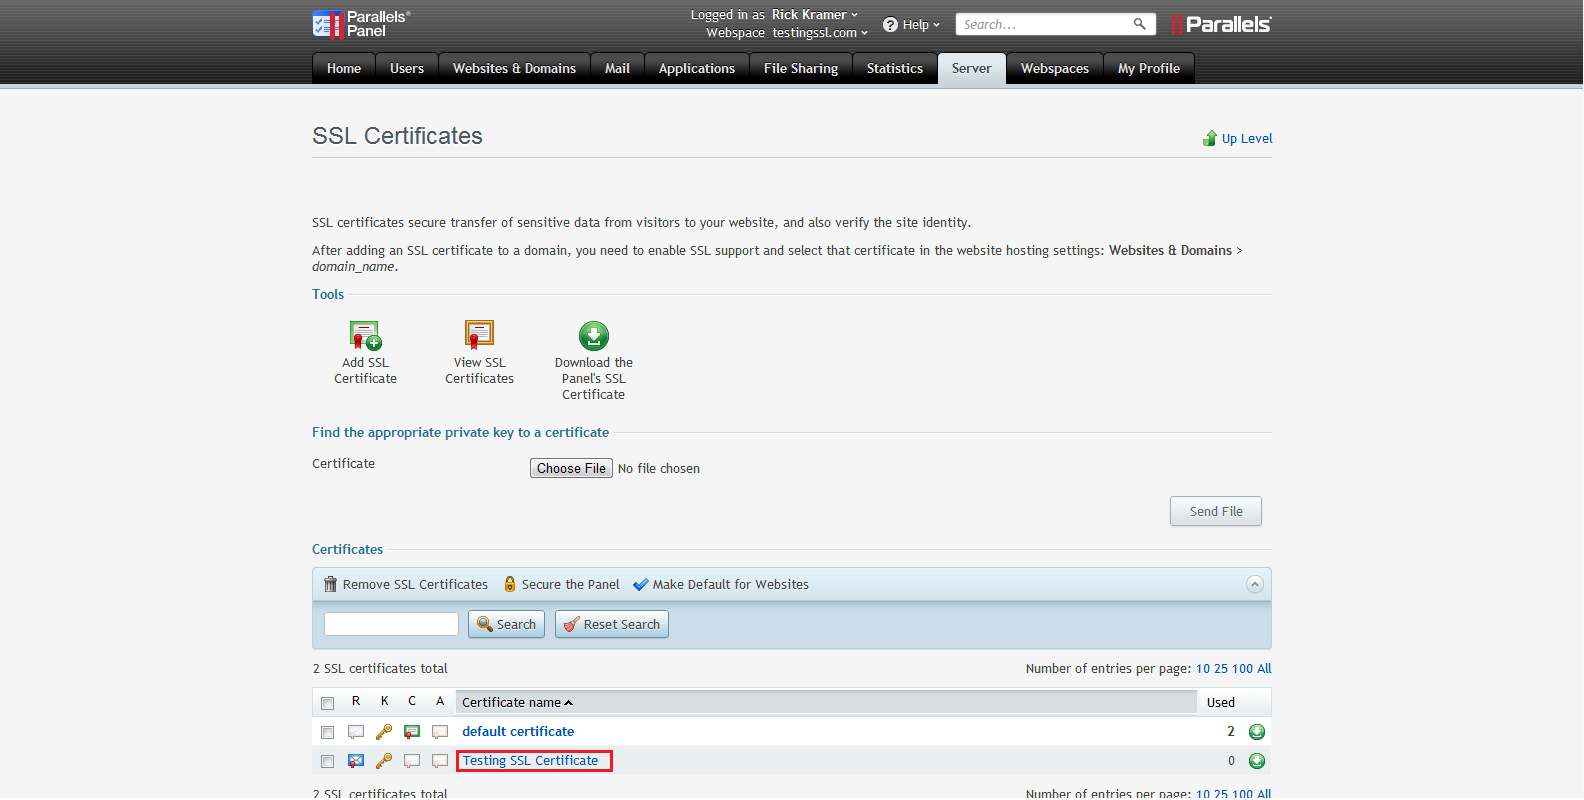This screenshot has width=1584, height=800.
Task: Open the Home tab
Action: (x=344, y=68)
